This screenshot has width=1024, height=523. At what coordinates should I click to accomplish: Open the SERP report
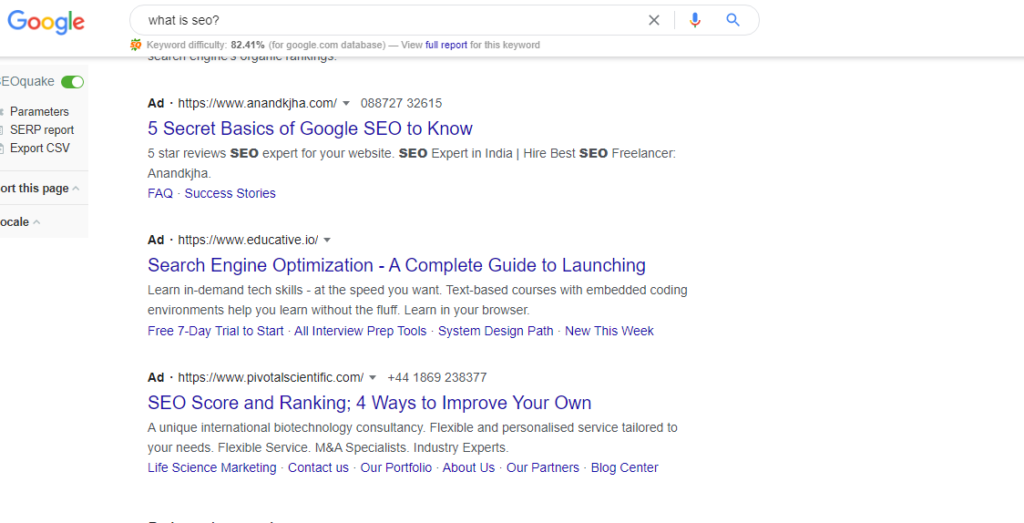pyautogui.click(x=42, y=130)
